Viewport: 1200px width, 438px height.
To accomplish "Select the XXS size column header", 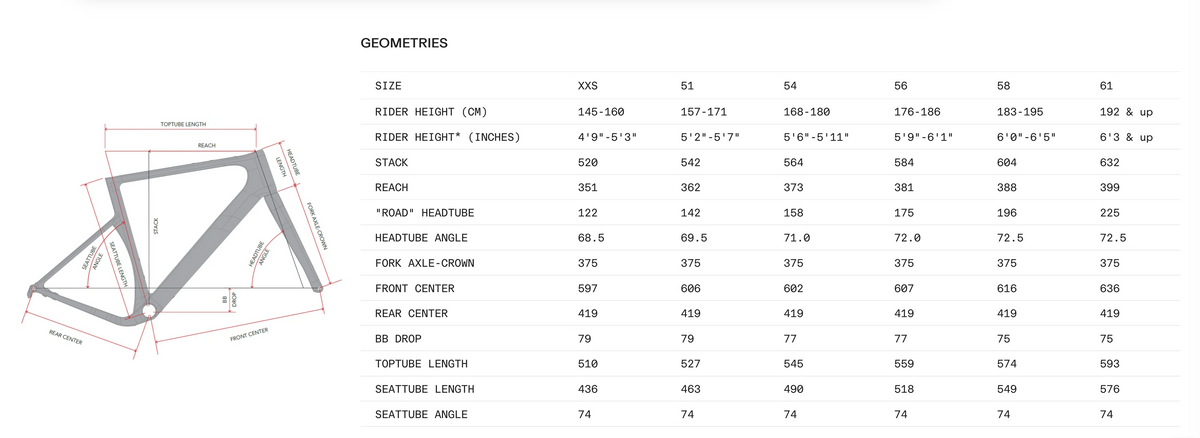I will pyautogui.click(x=588, y=86).
